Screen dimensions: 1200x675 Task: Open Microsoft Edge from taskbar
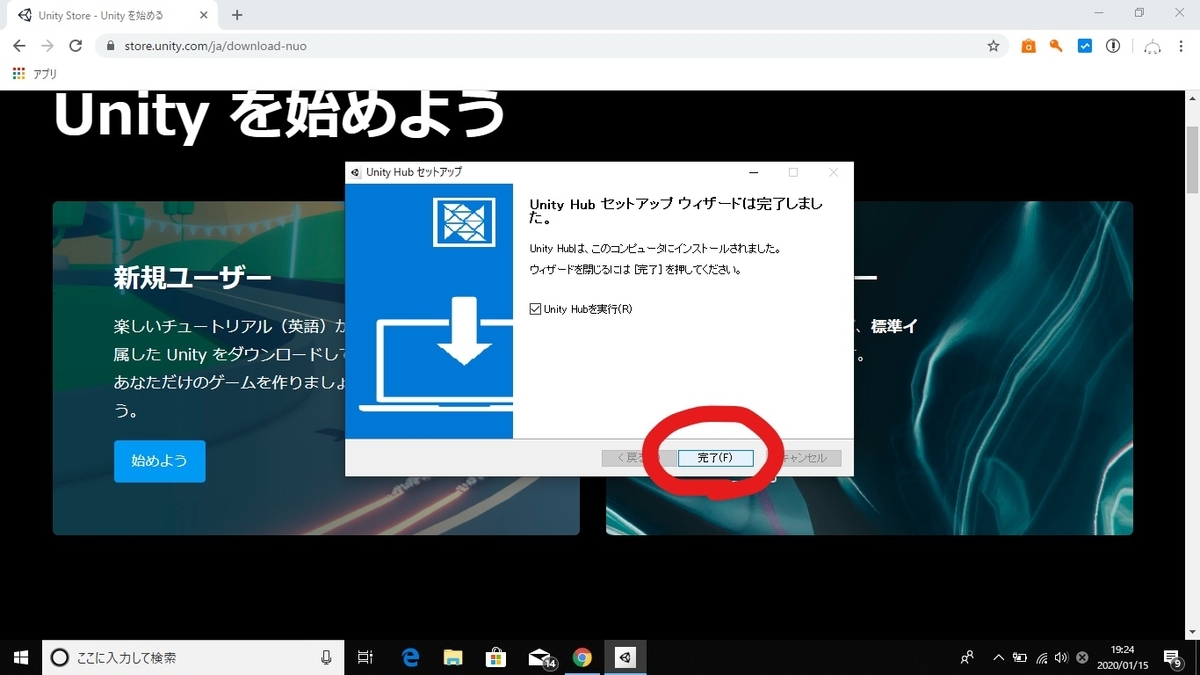click(x=410, y=657)
